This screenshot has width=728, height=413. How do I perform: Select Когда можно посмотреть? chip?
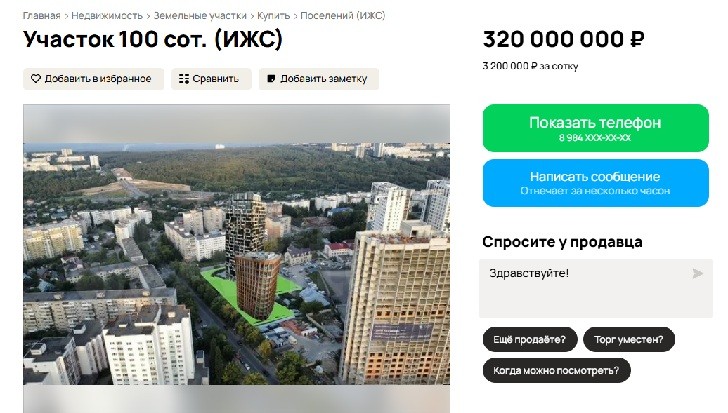click(x=556, y=370)
